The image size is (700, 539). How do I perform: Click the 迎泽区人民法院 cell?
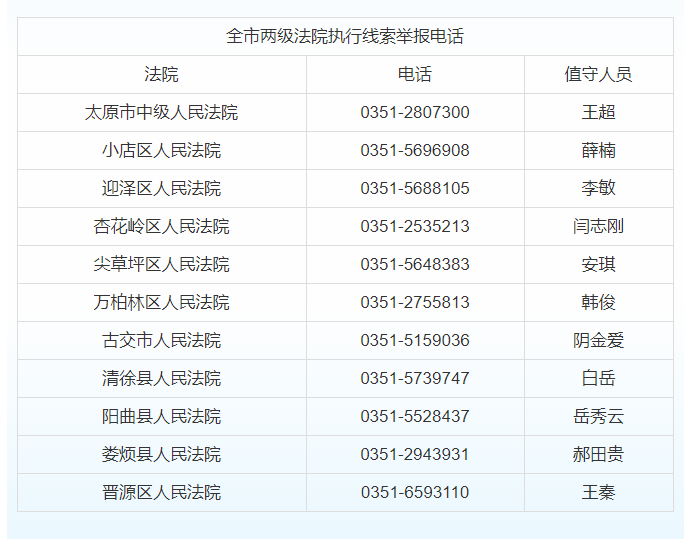(x=162, y=188)
